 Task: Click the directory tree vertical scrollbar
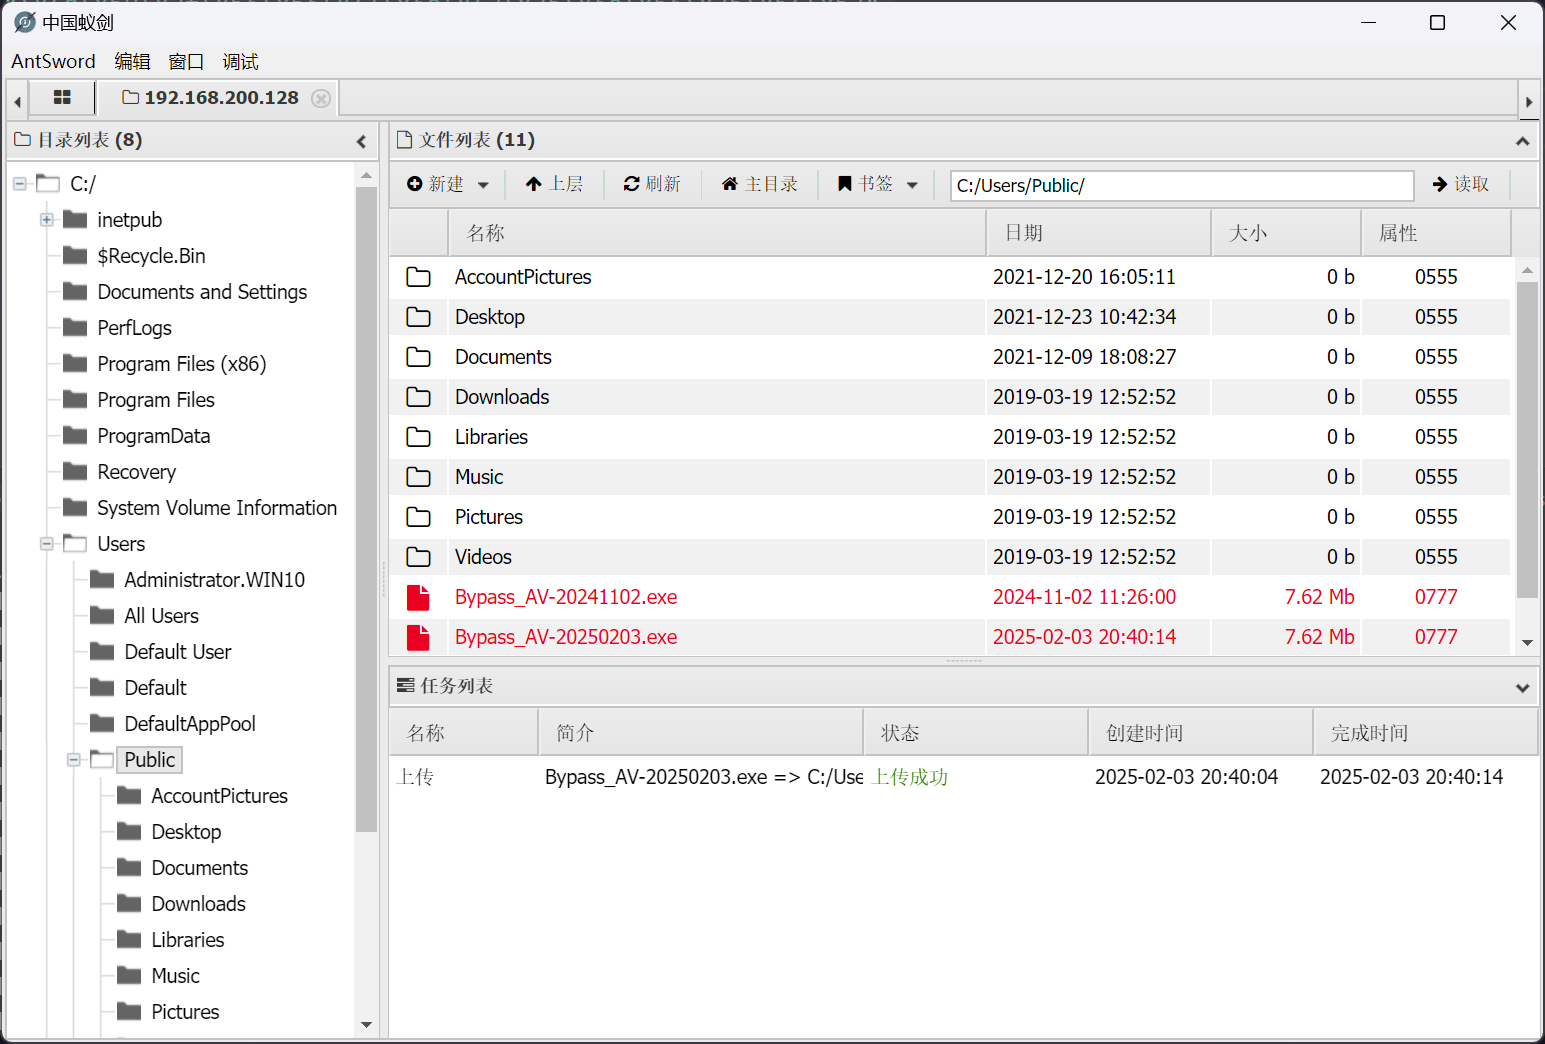[366, 510]
